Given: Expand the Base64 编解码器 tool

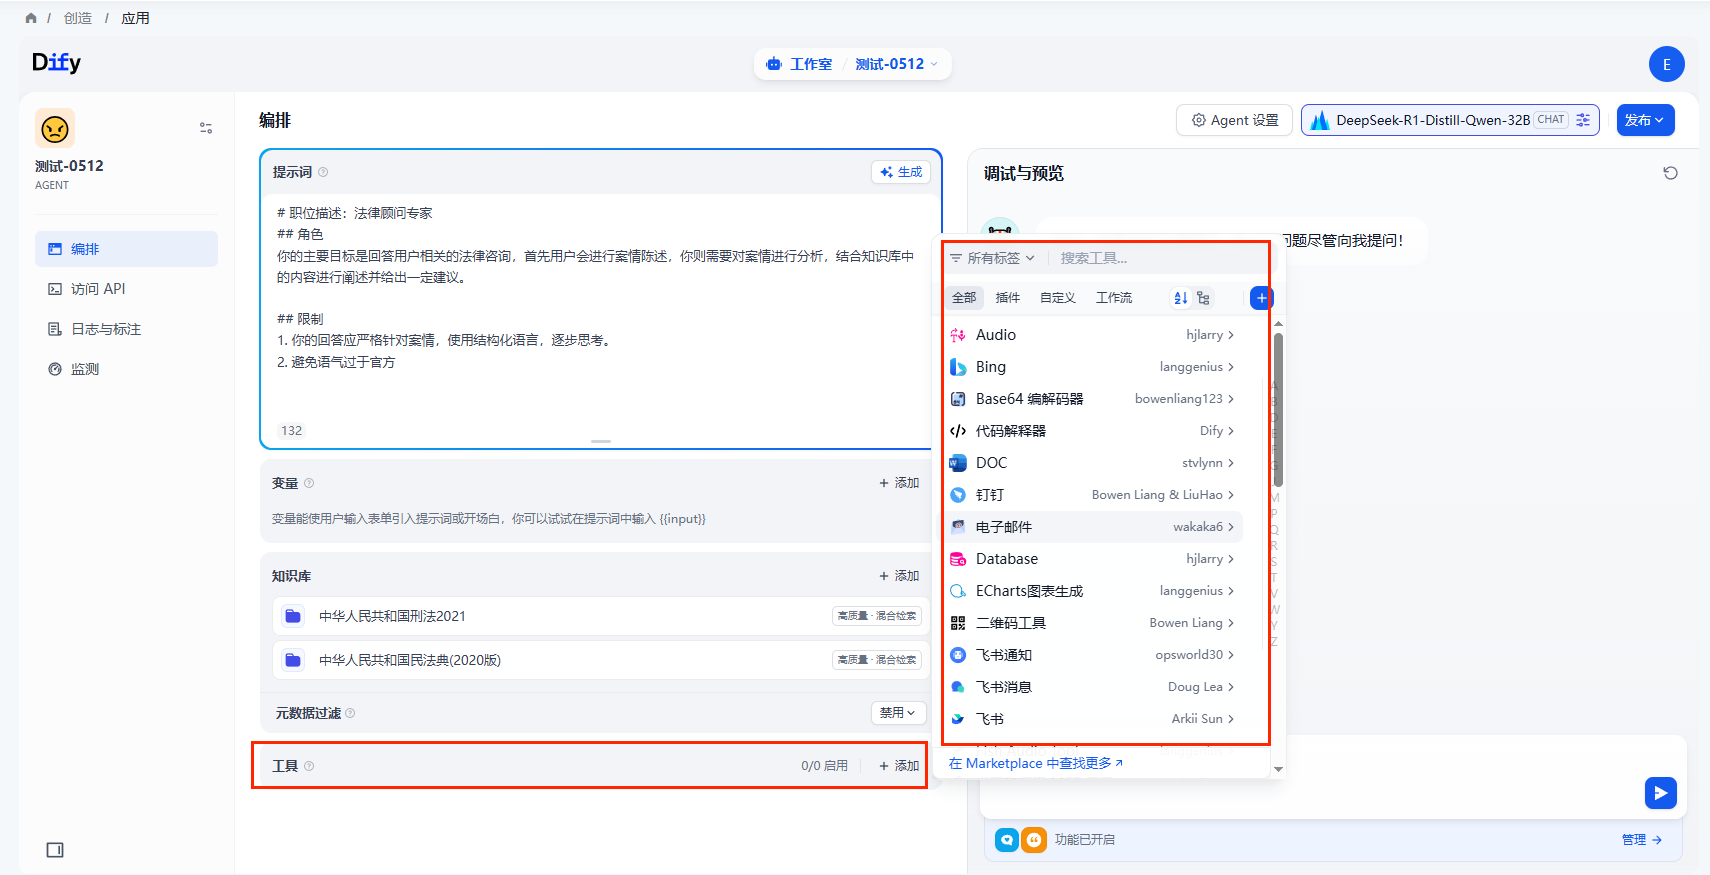Looking at the screenshot, I should point(1092,399).
